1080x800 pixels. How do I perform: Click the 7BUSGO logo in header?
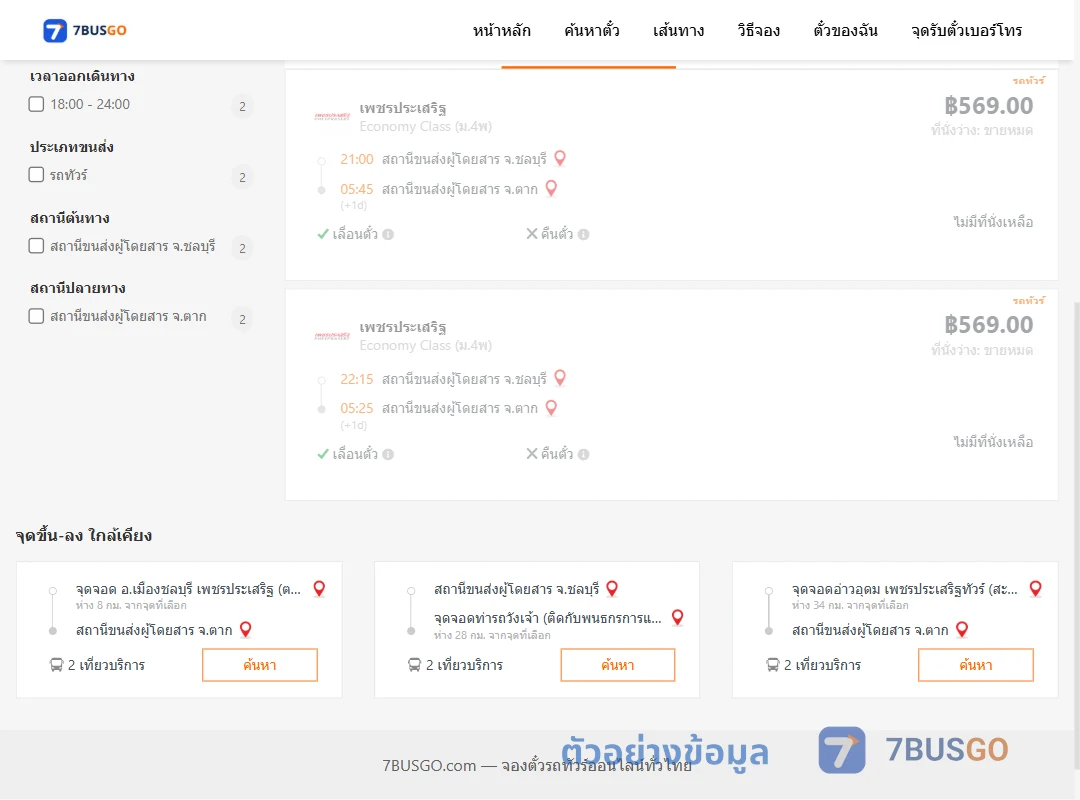pyautogui.click(x=85, y=30)
